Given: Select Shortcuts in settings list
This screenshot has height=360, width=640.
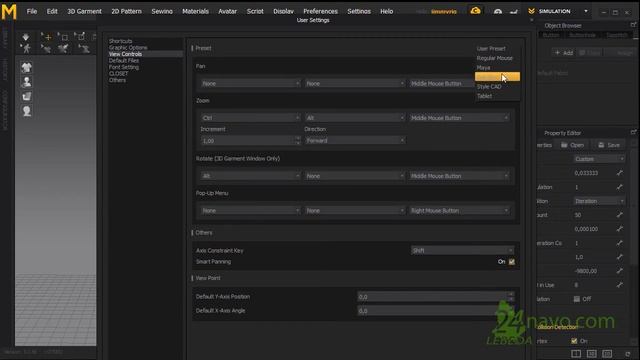Looking at the screenshot, I should (x=120, y=41).
